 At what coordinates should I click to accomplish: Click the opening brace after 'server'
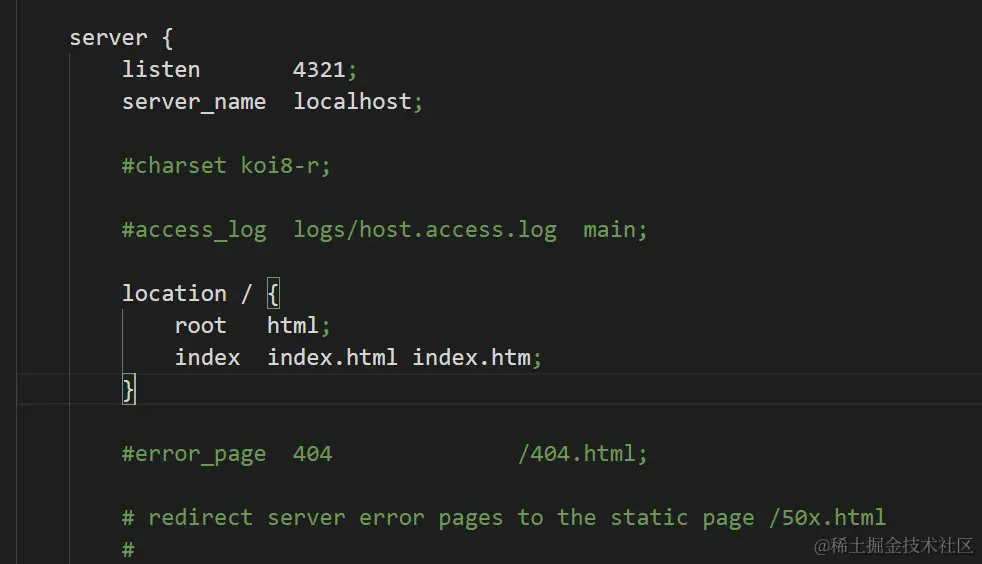click(x=167, y=38)
